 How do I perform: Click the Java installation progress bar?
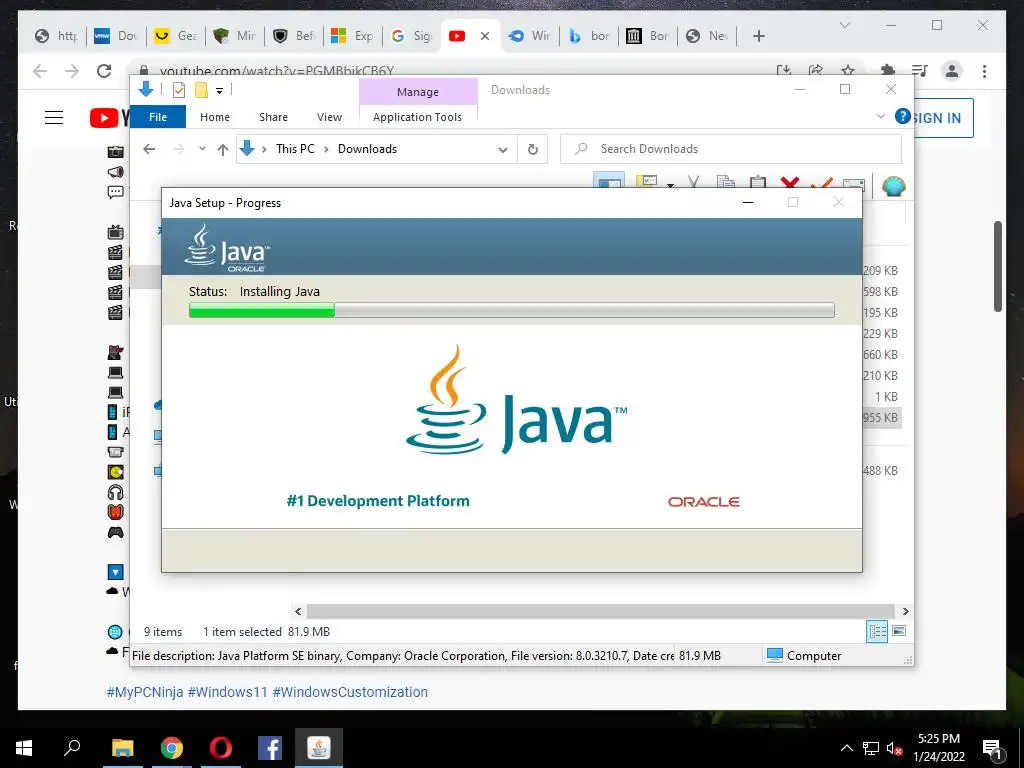pyautogui.click(x=511, y=310)
